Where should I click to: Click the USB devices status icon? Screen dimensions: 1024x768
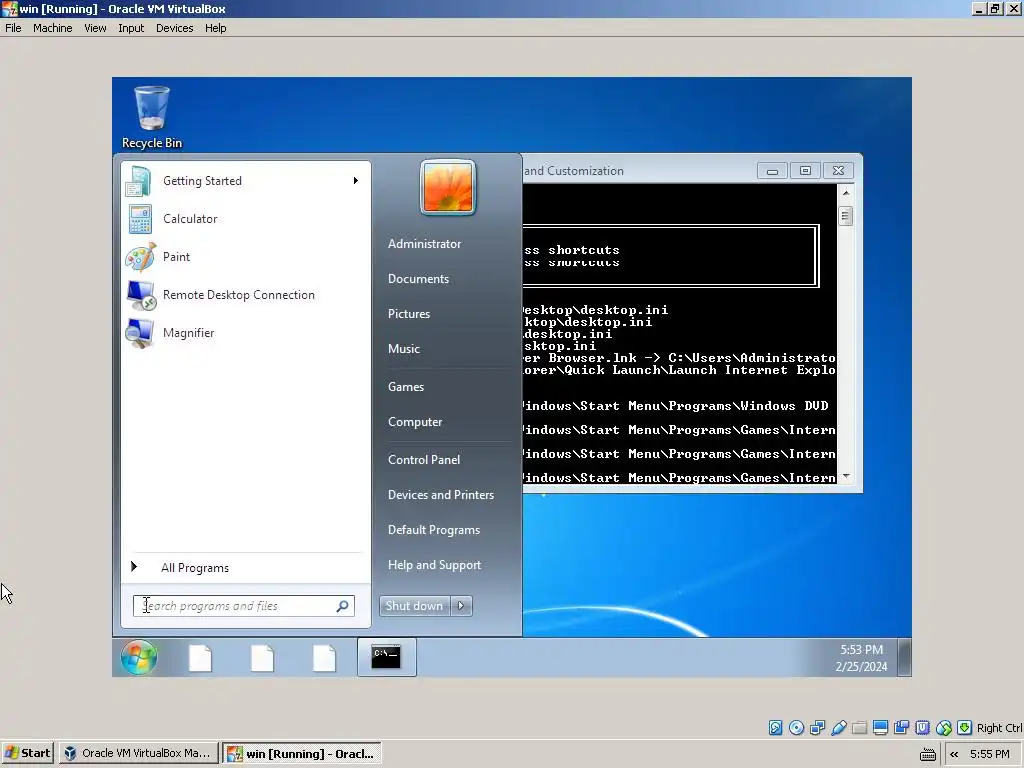tap(839, 728)
